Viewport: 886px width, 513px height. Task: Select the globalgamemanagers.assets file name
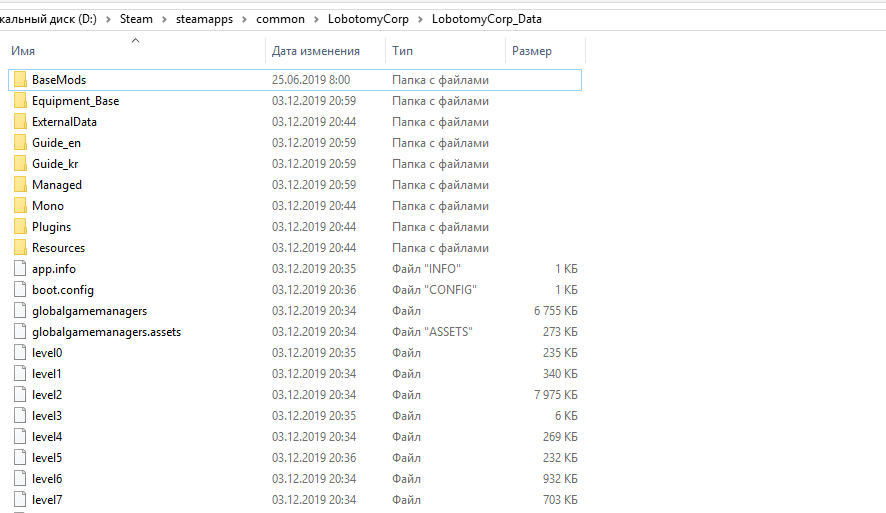coord(107,332)
